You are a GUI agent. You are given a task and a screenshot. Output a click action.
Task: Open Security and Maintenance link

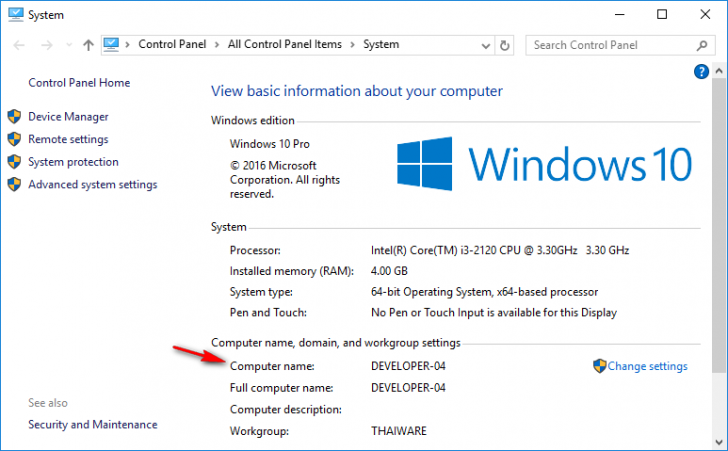pyautogui.click(x=93, y=425)
